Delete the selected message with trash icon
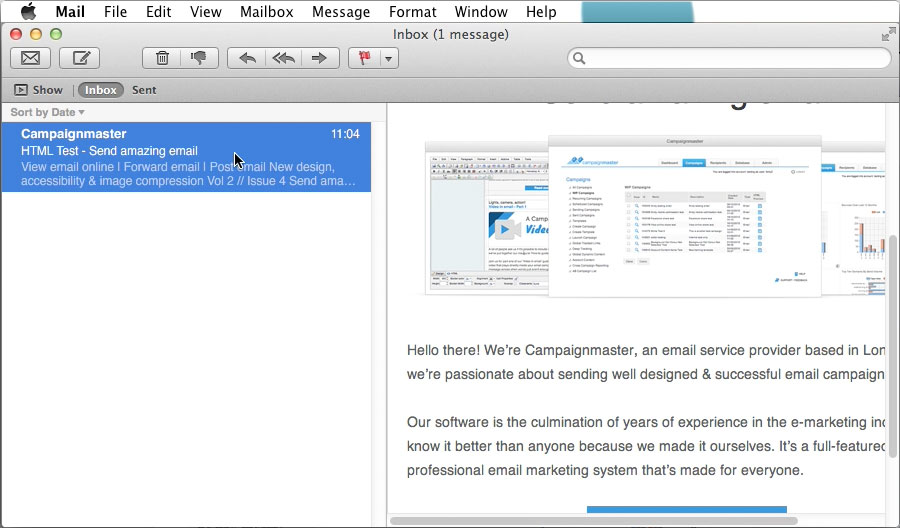Image resolution: width=900 pixels, height=528 pixels. click(162, 58)
